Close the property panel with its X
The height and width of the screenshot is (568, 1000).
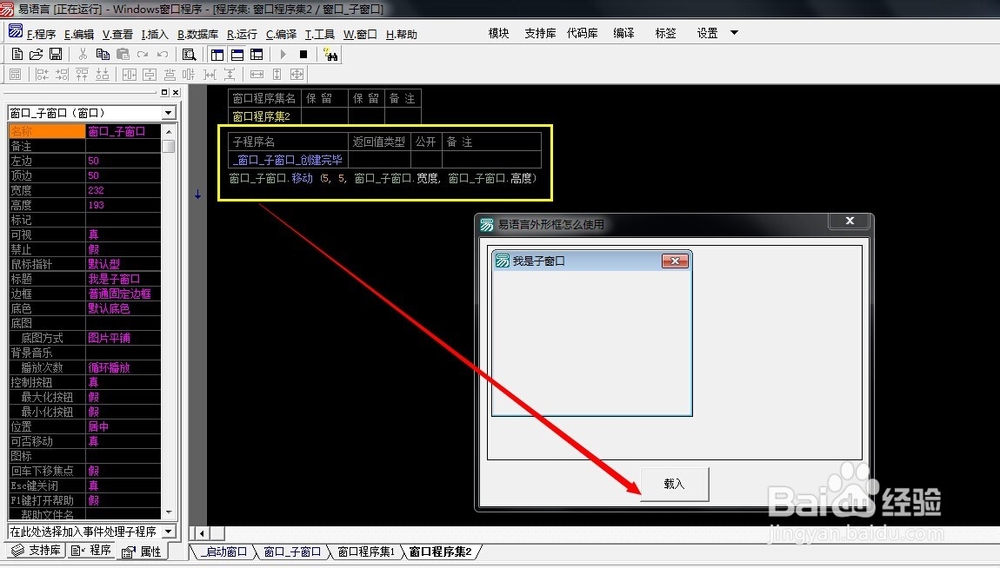click(175, 92)
